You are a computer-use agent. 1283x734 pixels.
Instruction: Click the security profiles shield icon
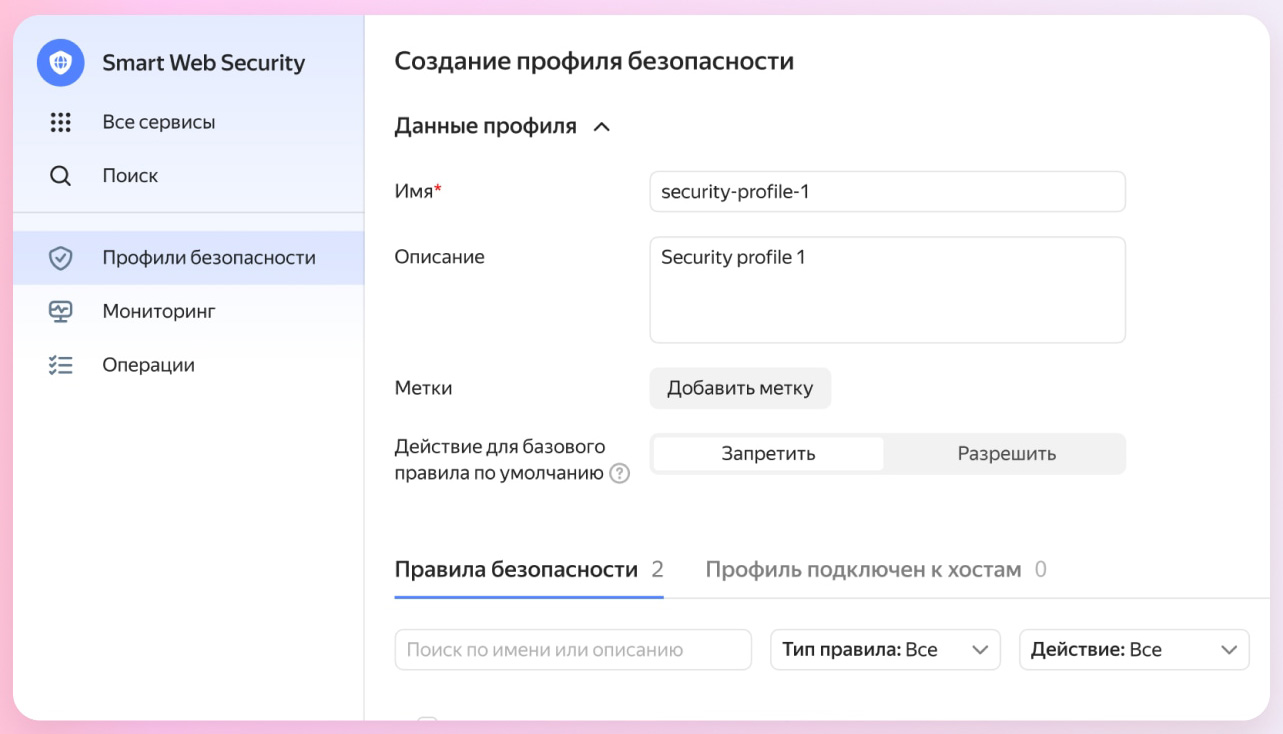[x=61, y=258]
